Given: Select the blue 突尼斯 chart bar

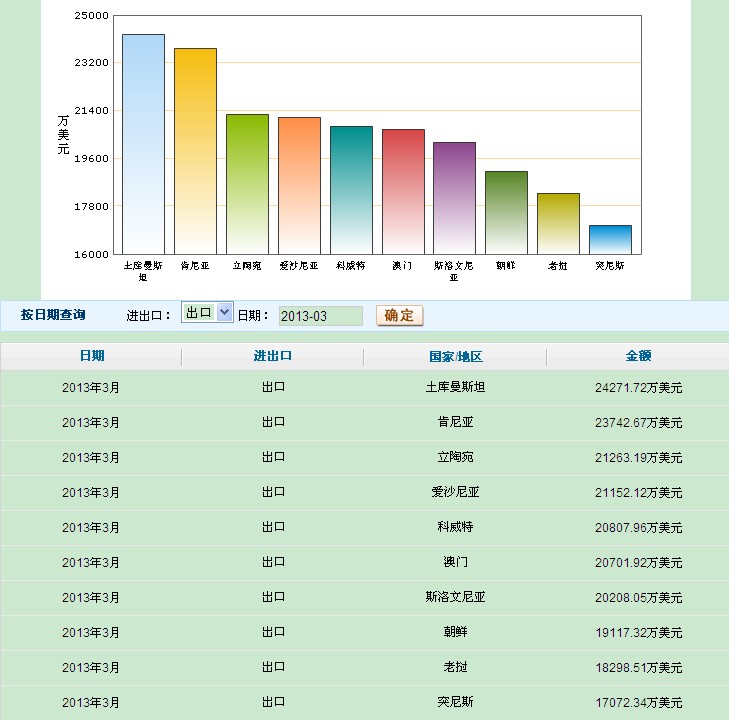Looking at the screenshot, I should tap(610, 239).
